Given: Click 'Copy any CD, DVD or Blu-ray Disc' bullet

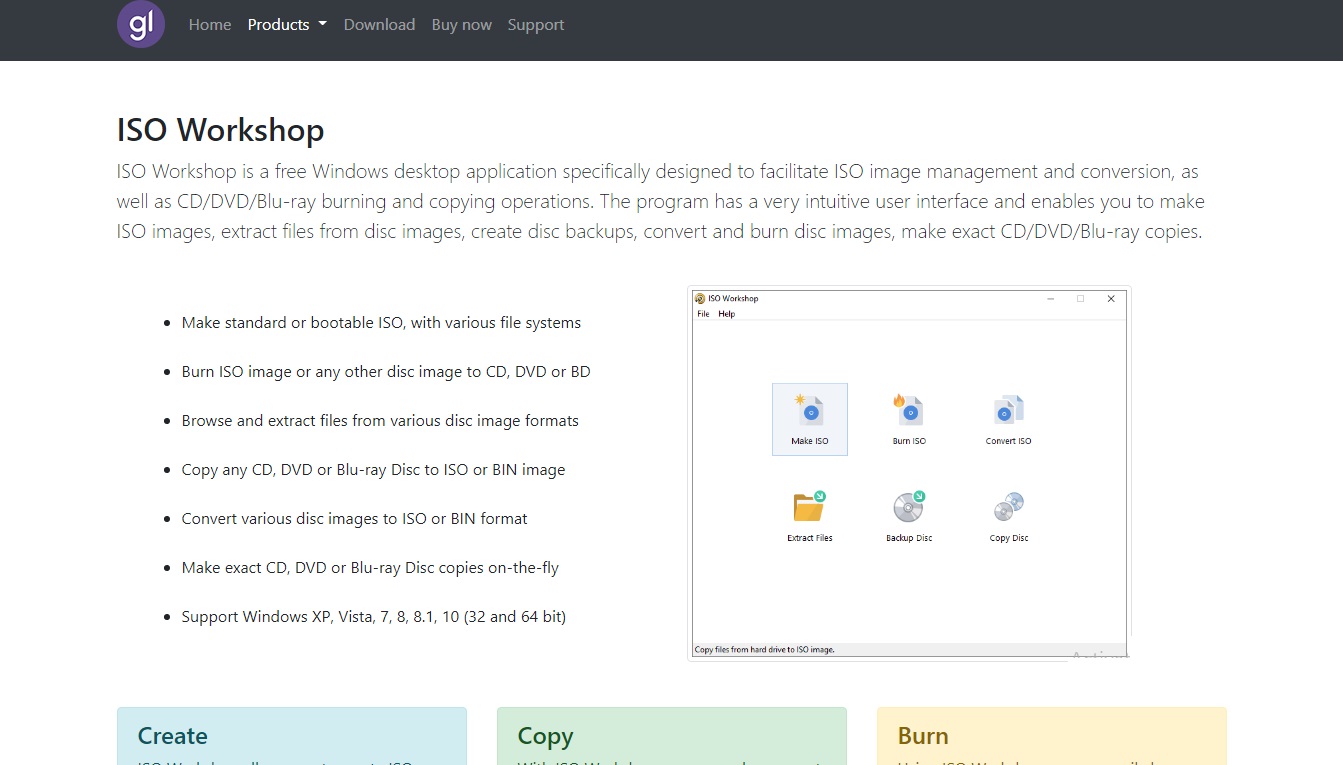Looking at the screenshot, I should pos(373,470).
